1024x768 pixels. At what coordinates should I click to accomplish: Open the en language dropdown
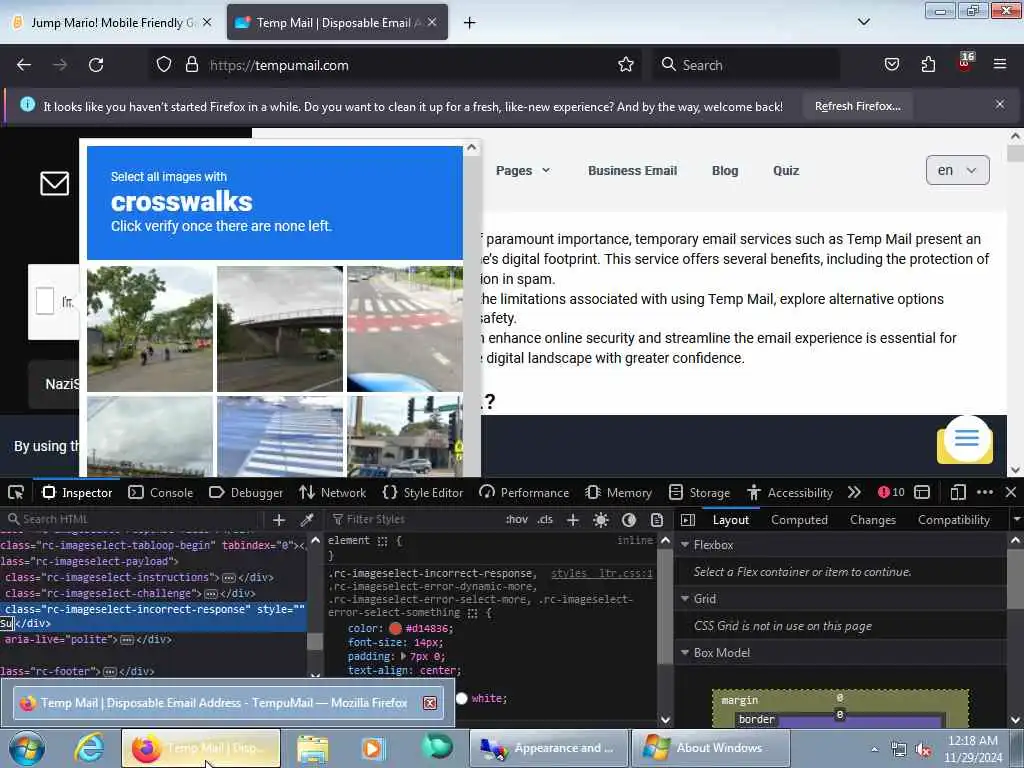957,170
